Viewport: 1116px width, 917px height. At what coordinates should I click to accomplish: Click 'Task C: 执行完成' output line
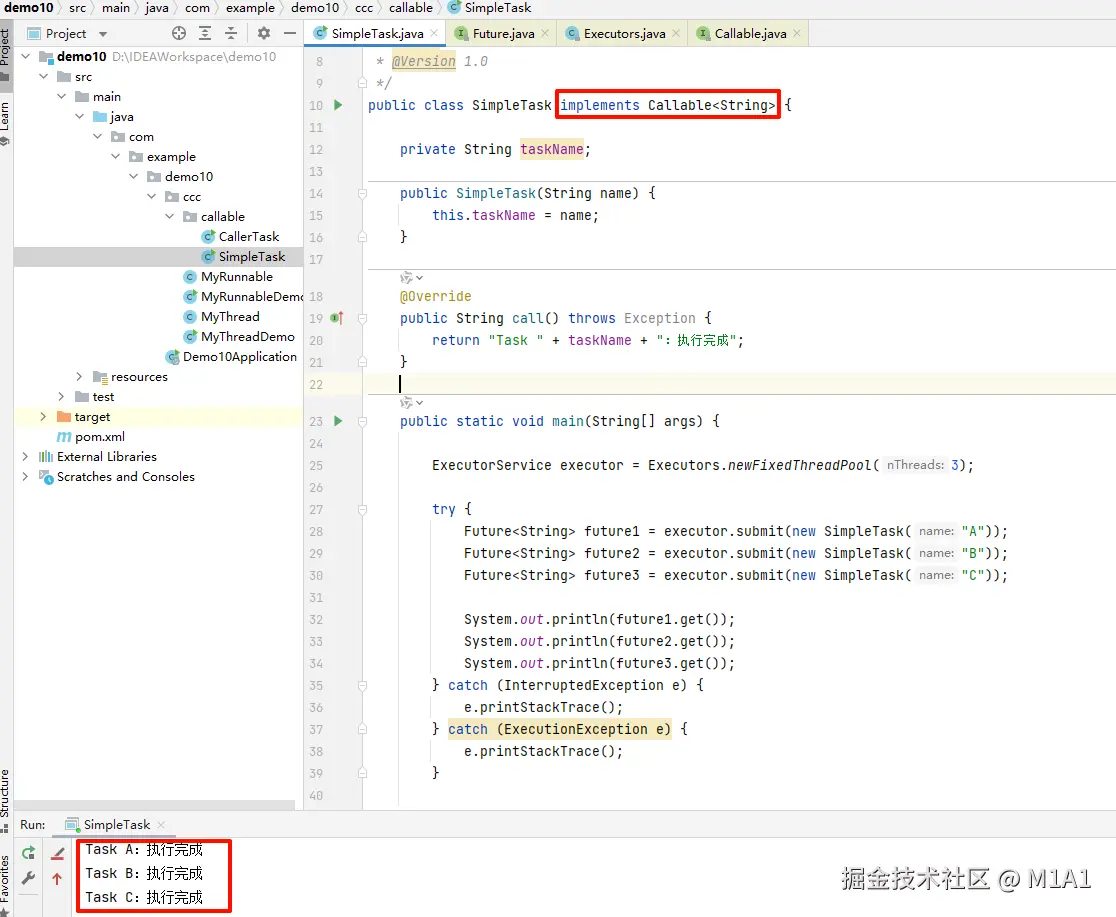(x=144, y=897)
